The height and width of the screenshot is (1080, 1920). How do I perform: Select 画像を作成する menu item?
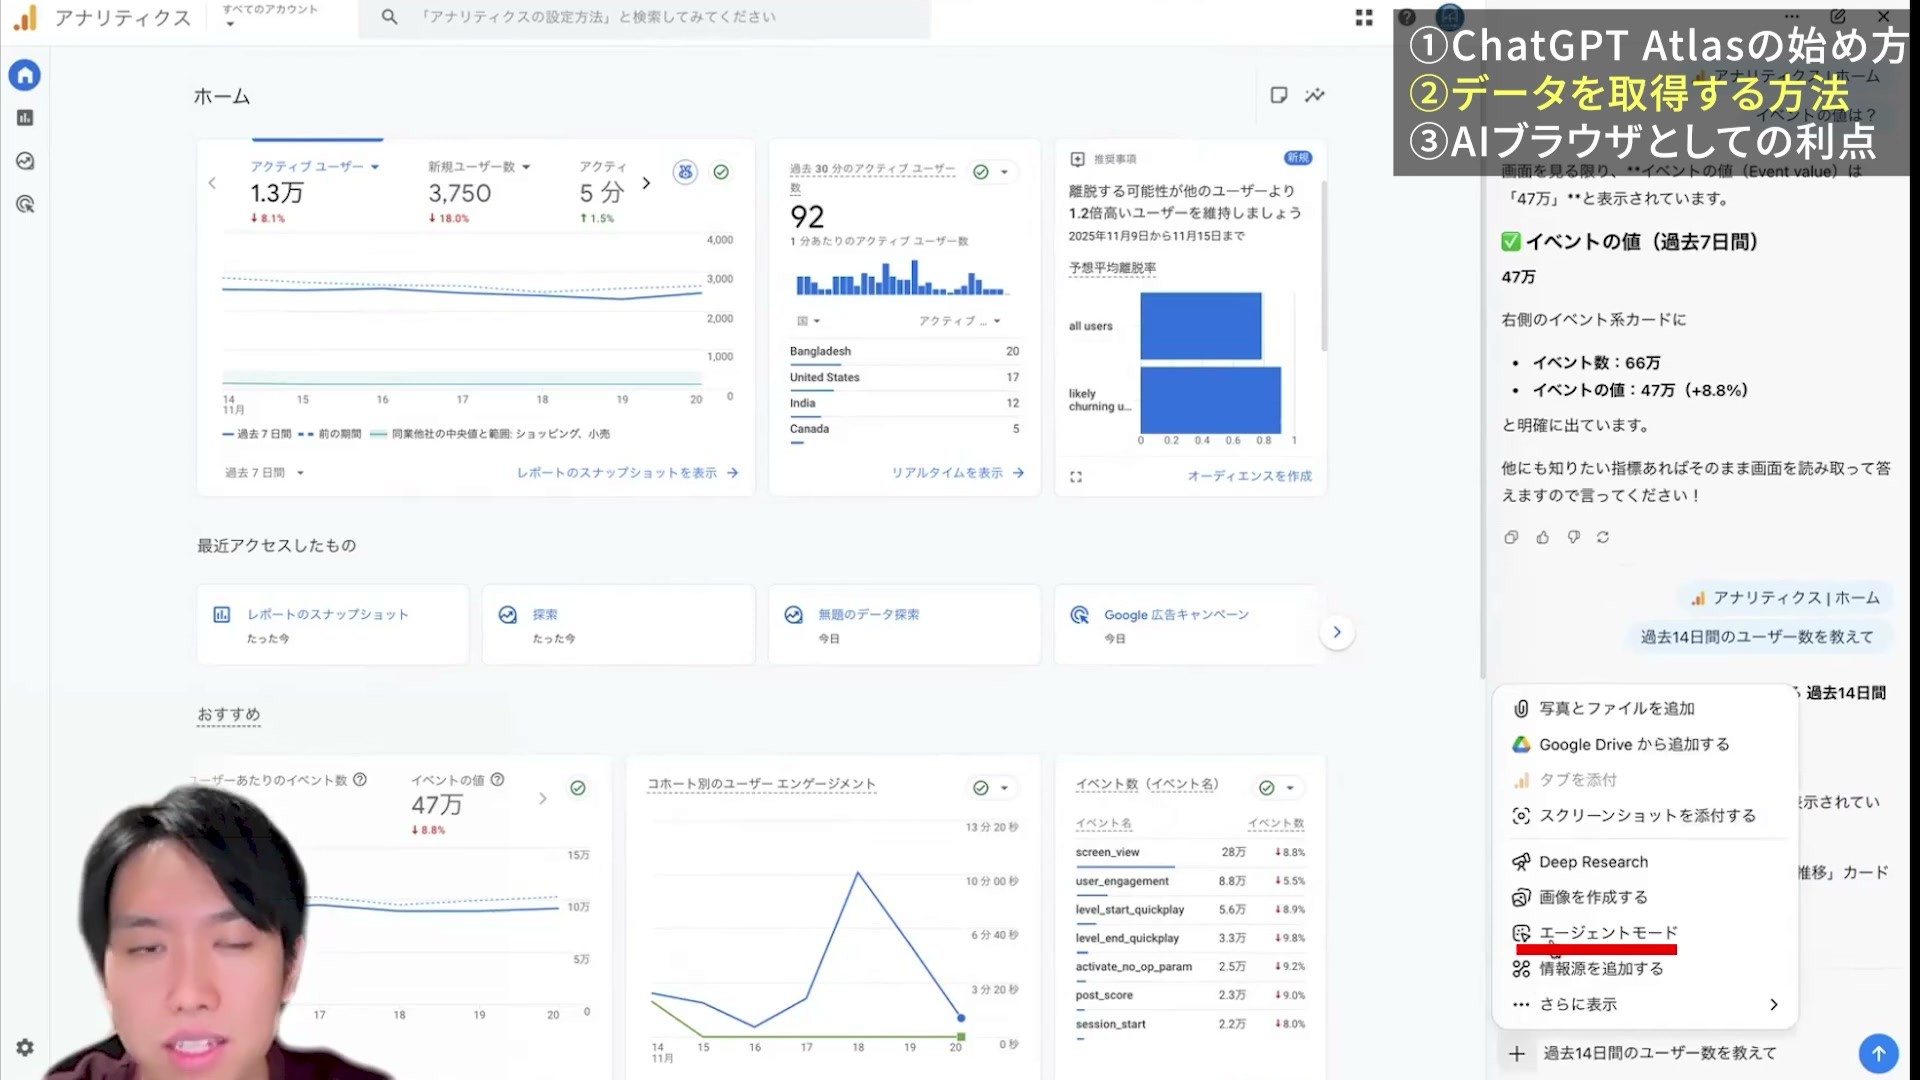tap(1645, 897)
